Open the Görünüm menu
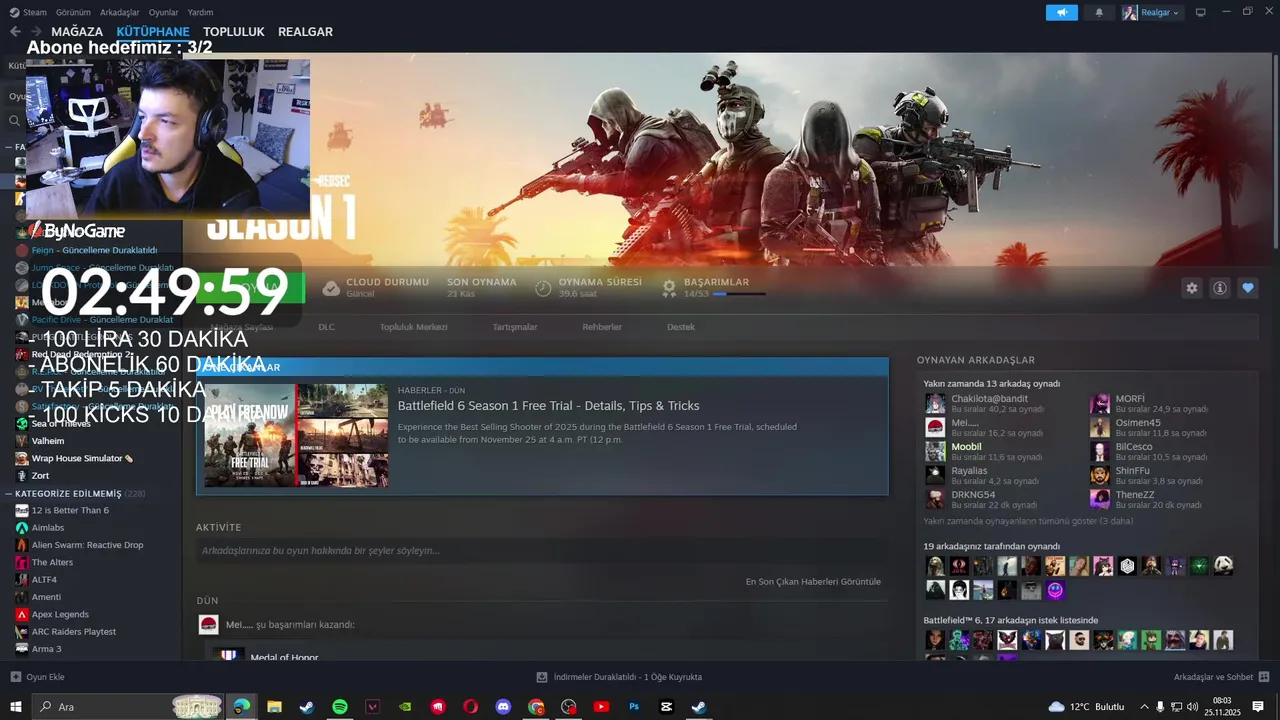This screenshot has width=1280, height=720. pos(73,12)
